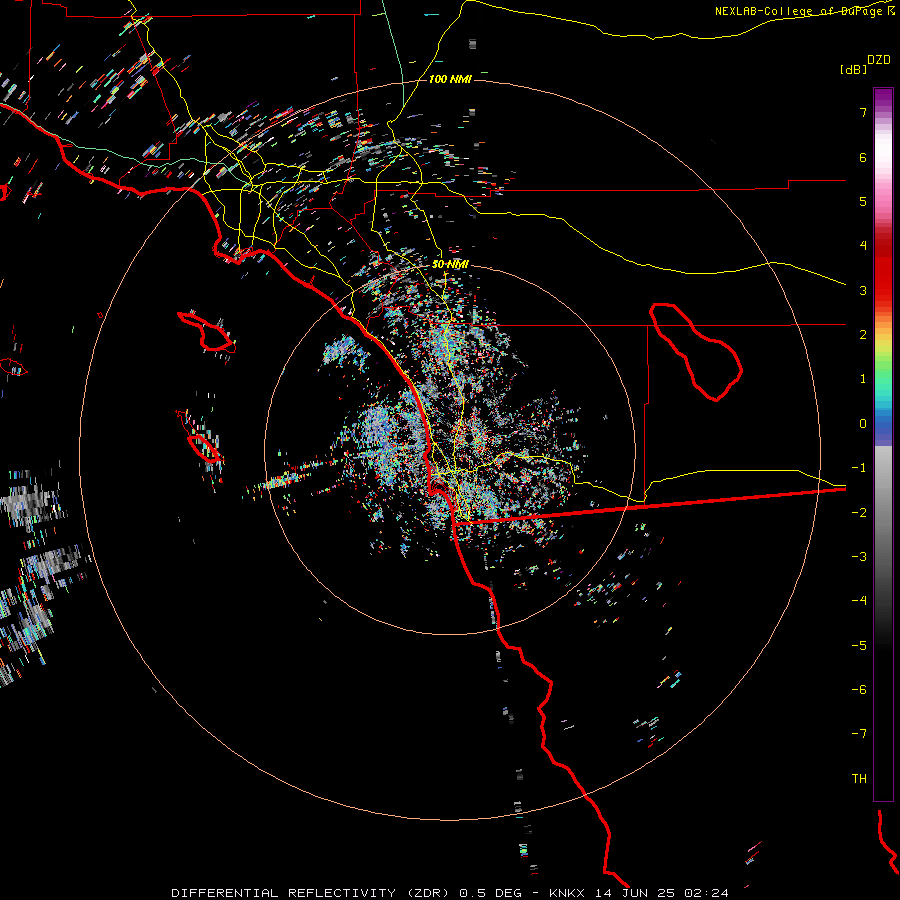Click the 7 value on the scale

(863, 112)
